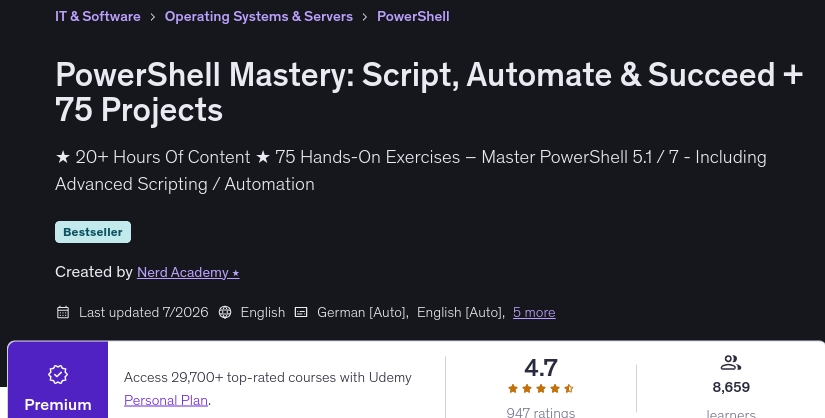Image resolution: width=825 pixels, height=418 pixels.
Task: Click the Bestseller badge
Action: pos(93,232)
